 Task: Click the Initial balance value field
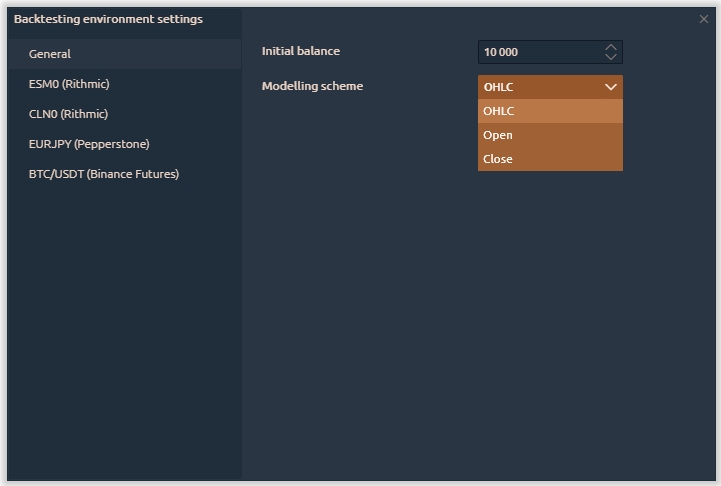click(x=540, y=52)
